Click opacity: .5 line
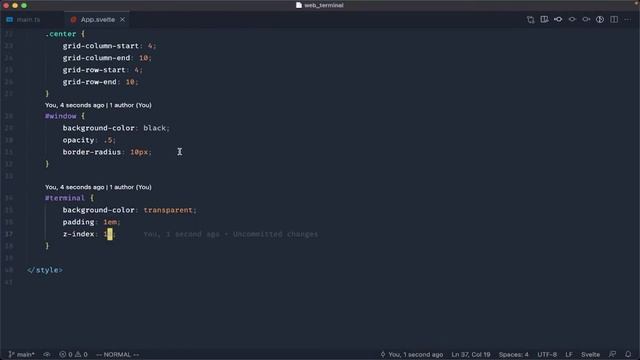This screenshot has width=640, height=360. coord(89,140)
